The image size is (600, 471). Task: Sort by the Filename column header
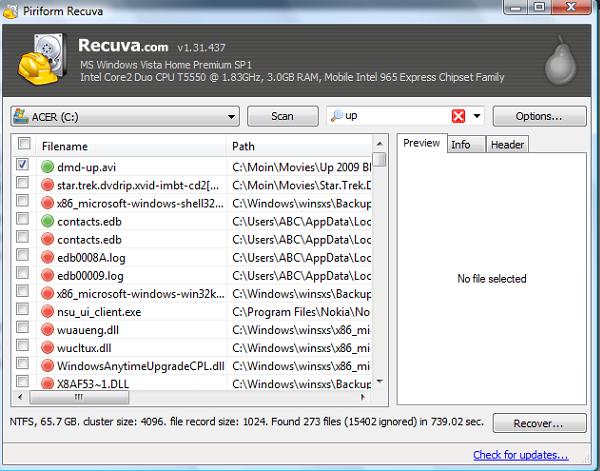[x=130, y=146]
